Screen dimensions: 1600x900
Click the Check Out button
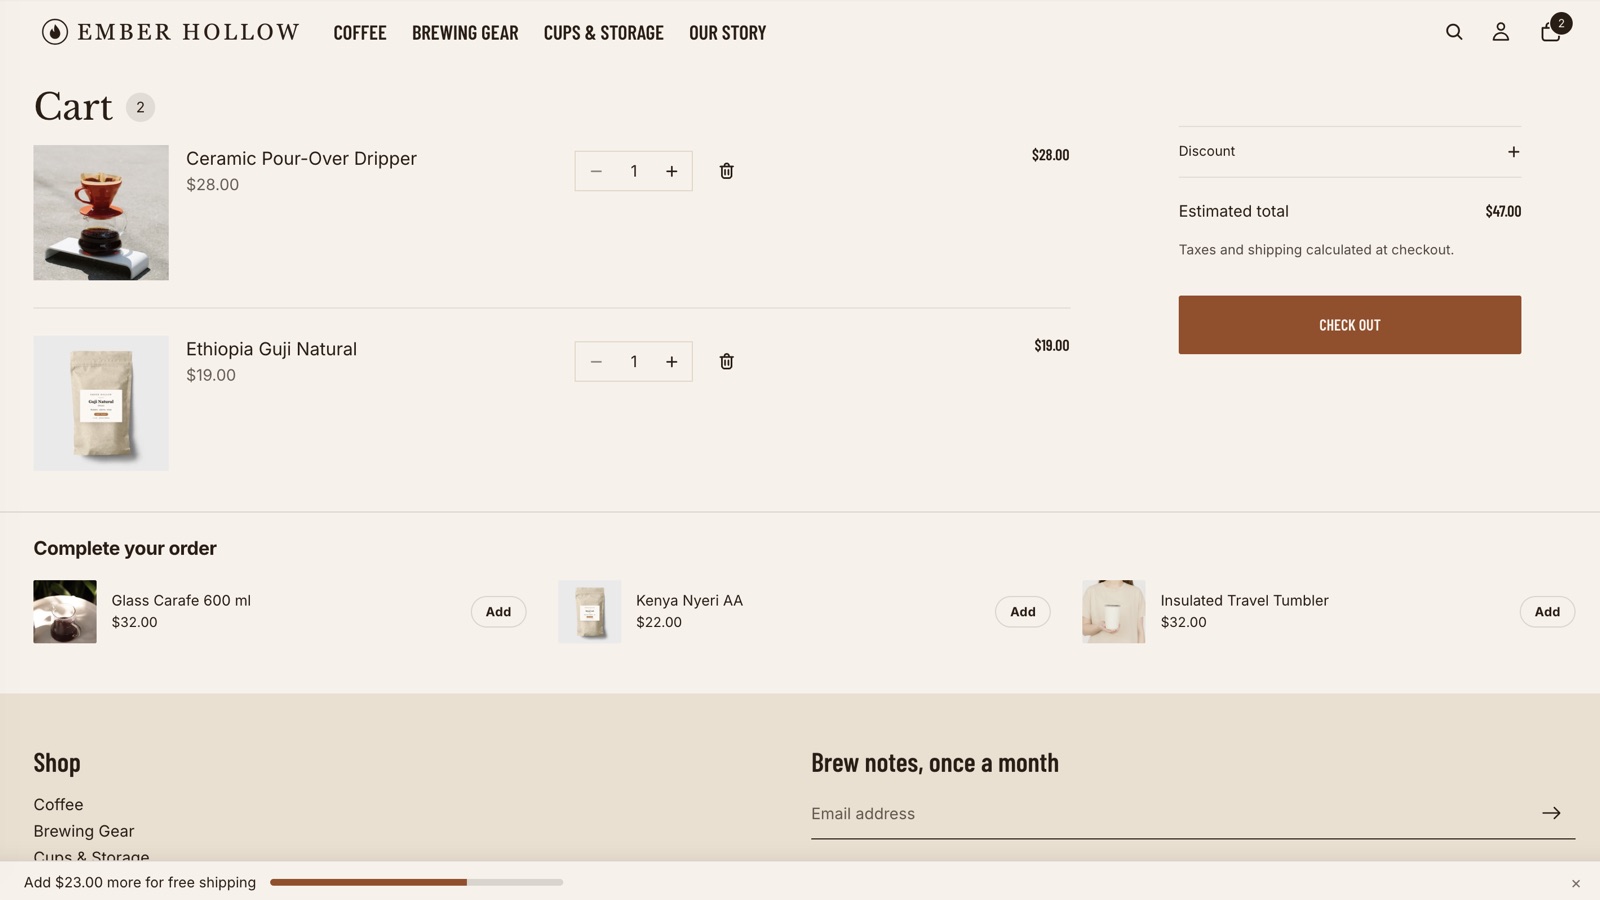[1350, 325]
